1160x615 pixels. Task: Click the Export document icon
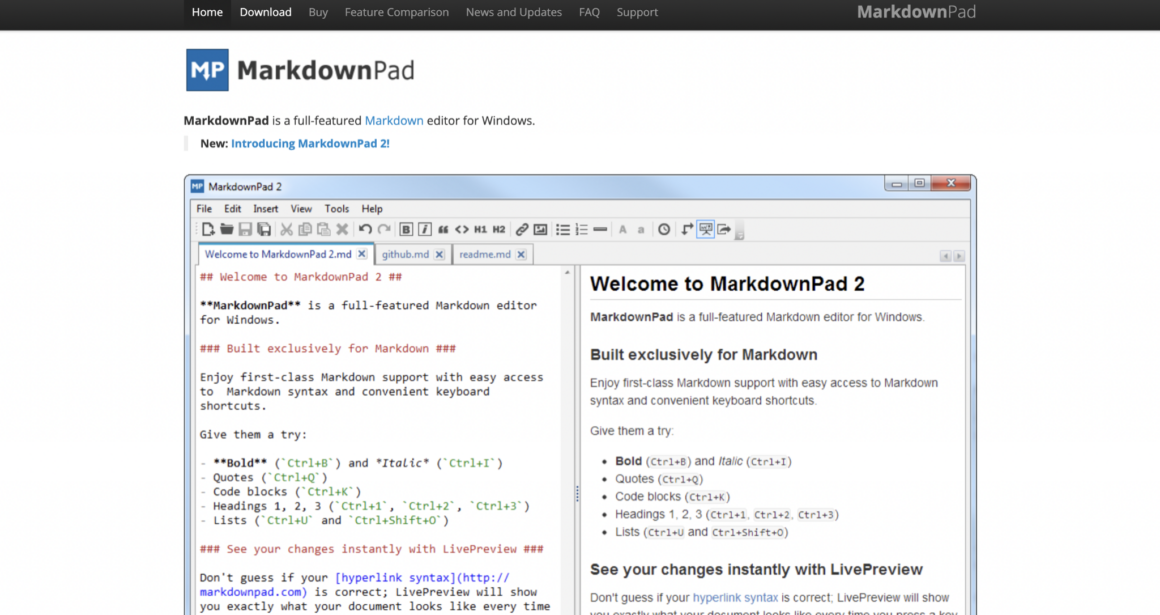click(724, 229)
